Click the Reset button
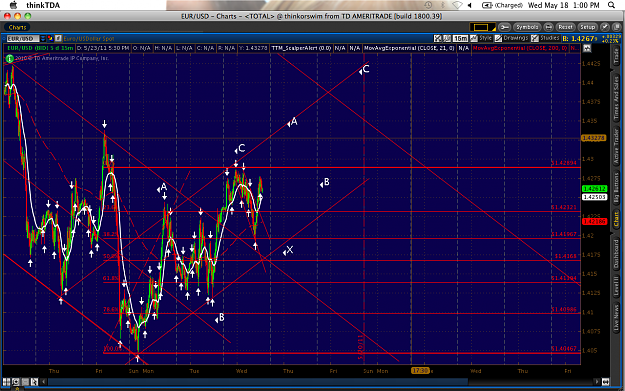Viewport: 625px width, 391px height. tap(565, 27)
